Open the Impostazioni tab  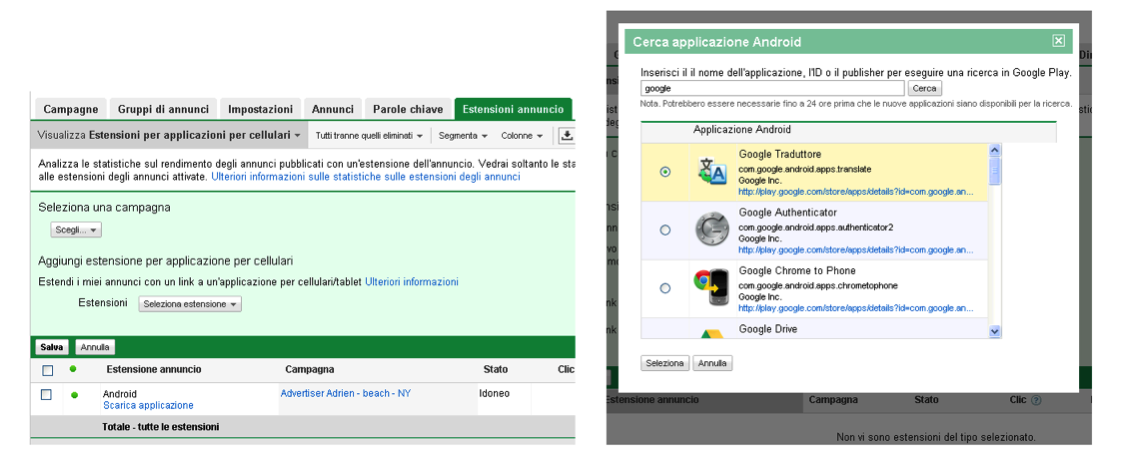click(x=260, y=109)
